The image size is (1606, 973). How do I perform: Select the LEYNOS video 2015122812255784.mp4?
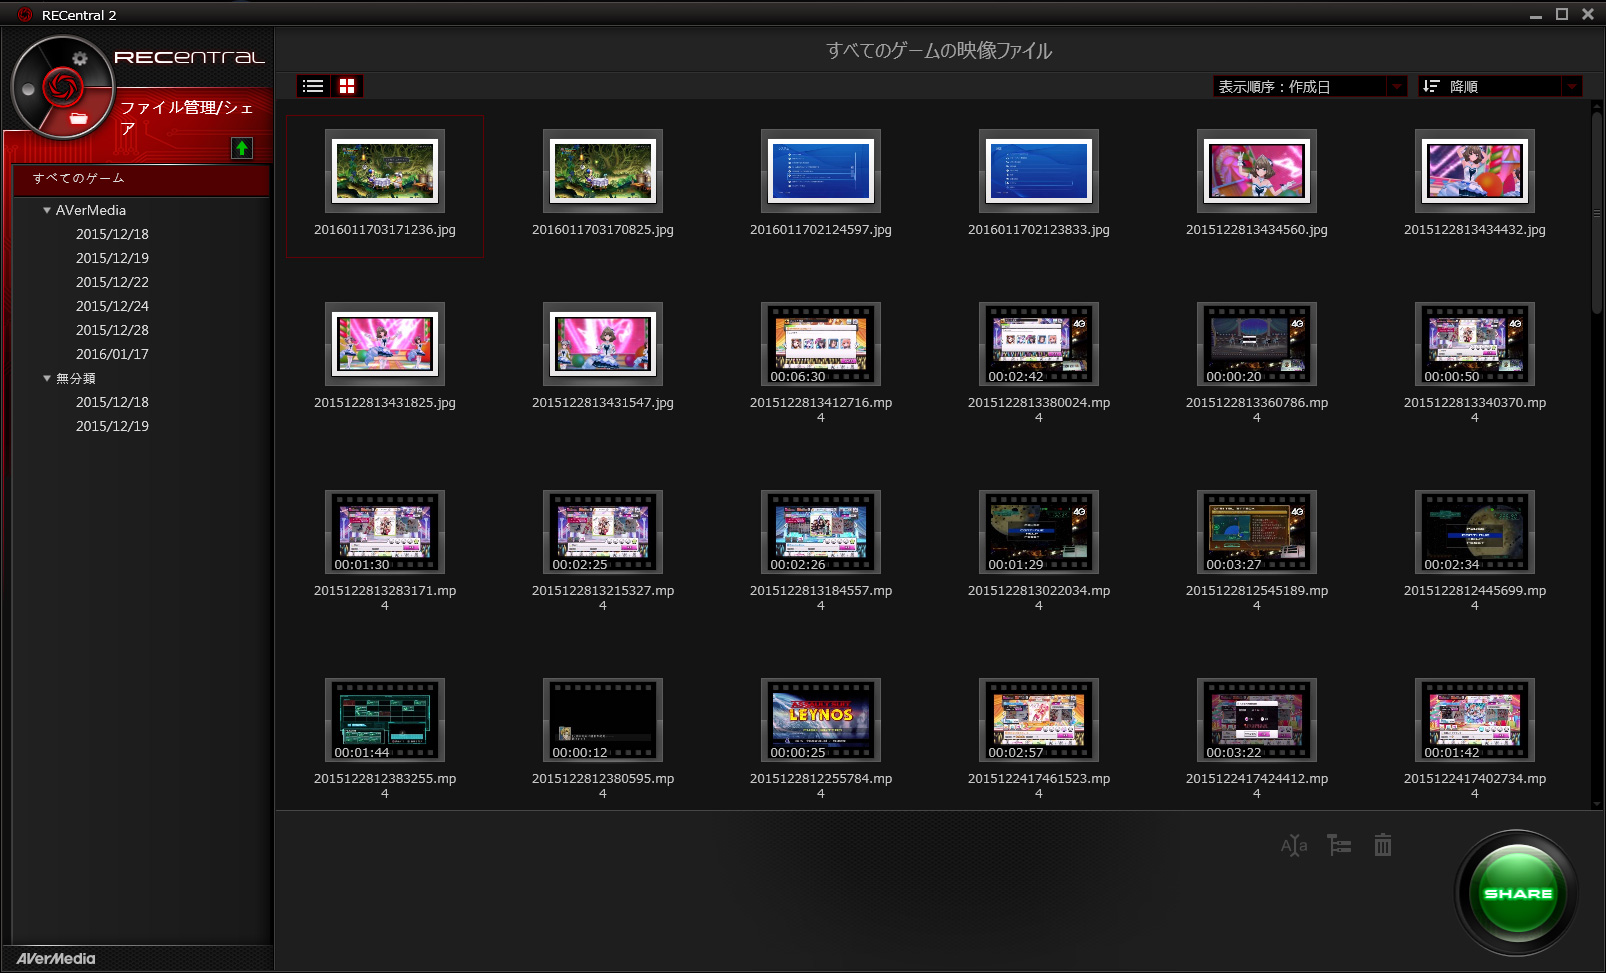[x=821, y=720]
